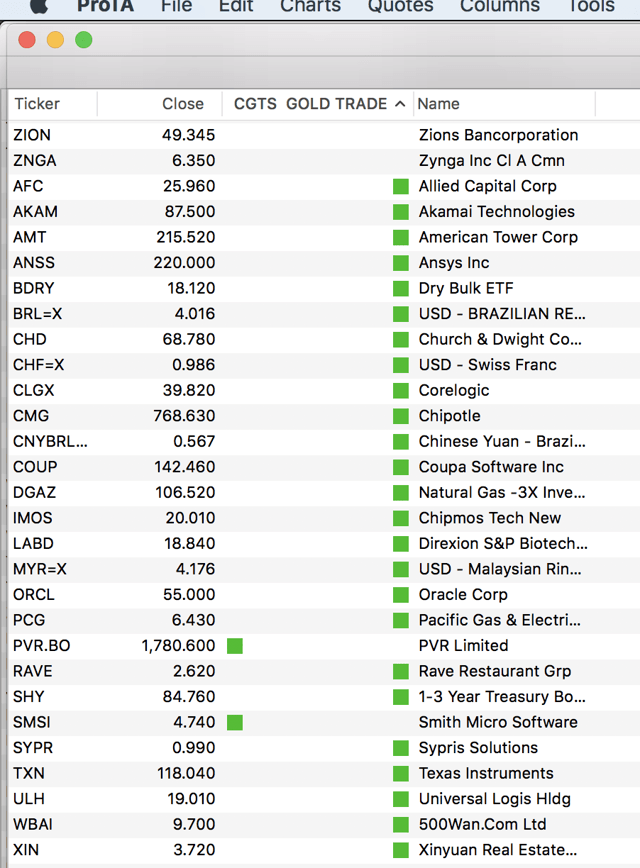Click green indicator in ANSS row
Screen dimensions: 640x868
coord(401,263)
